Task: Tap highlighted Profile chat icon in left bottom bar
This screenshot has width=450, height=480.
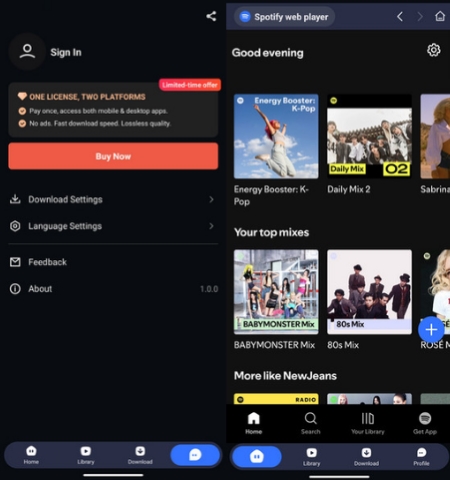Action: pos(195,455)
